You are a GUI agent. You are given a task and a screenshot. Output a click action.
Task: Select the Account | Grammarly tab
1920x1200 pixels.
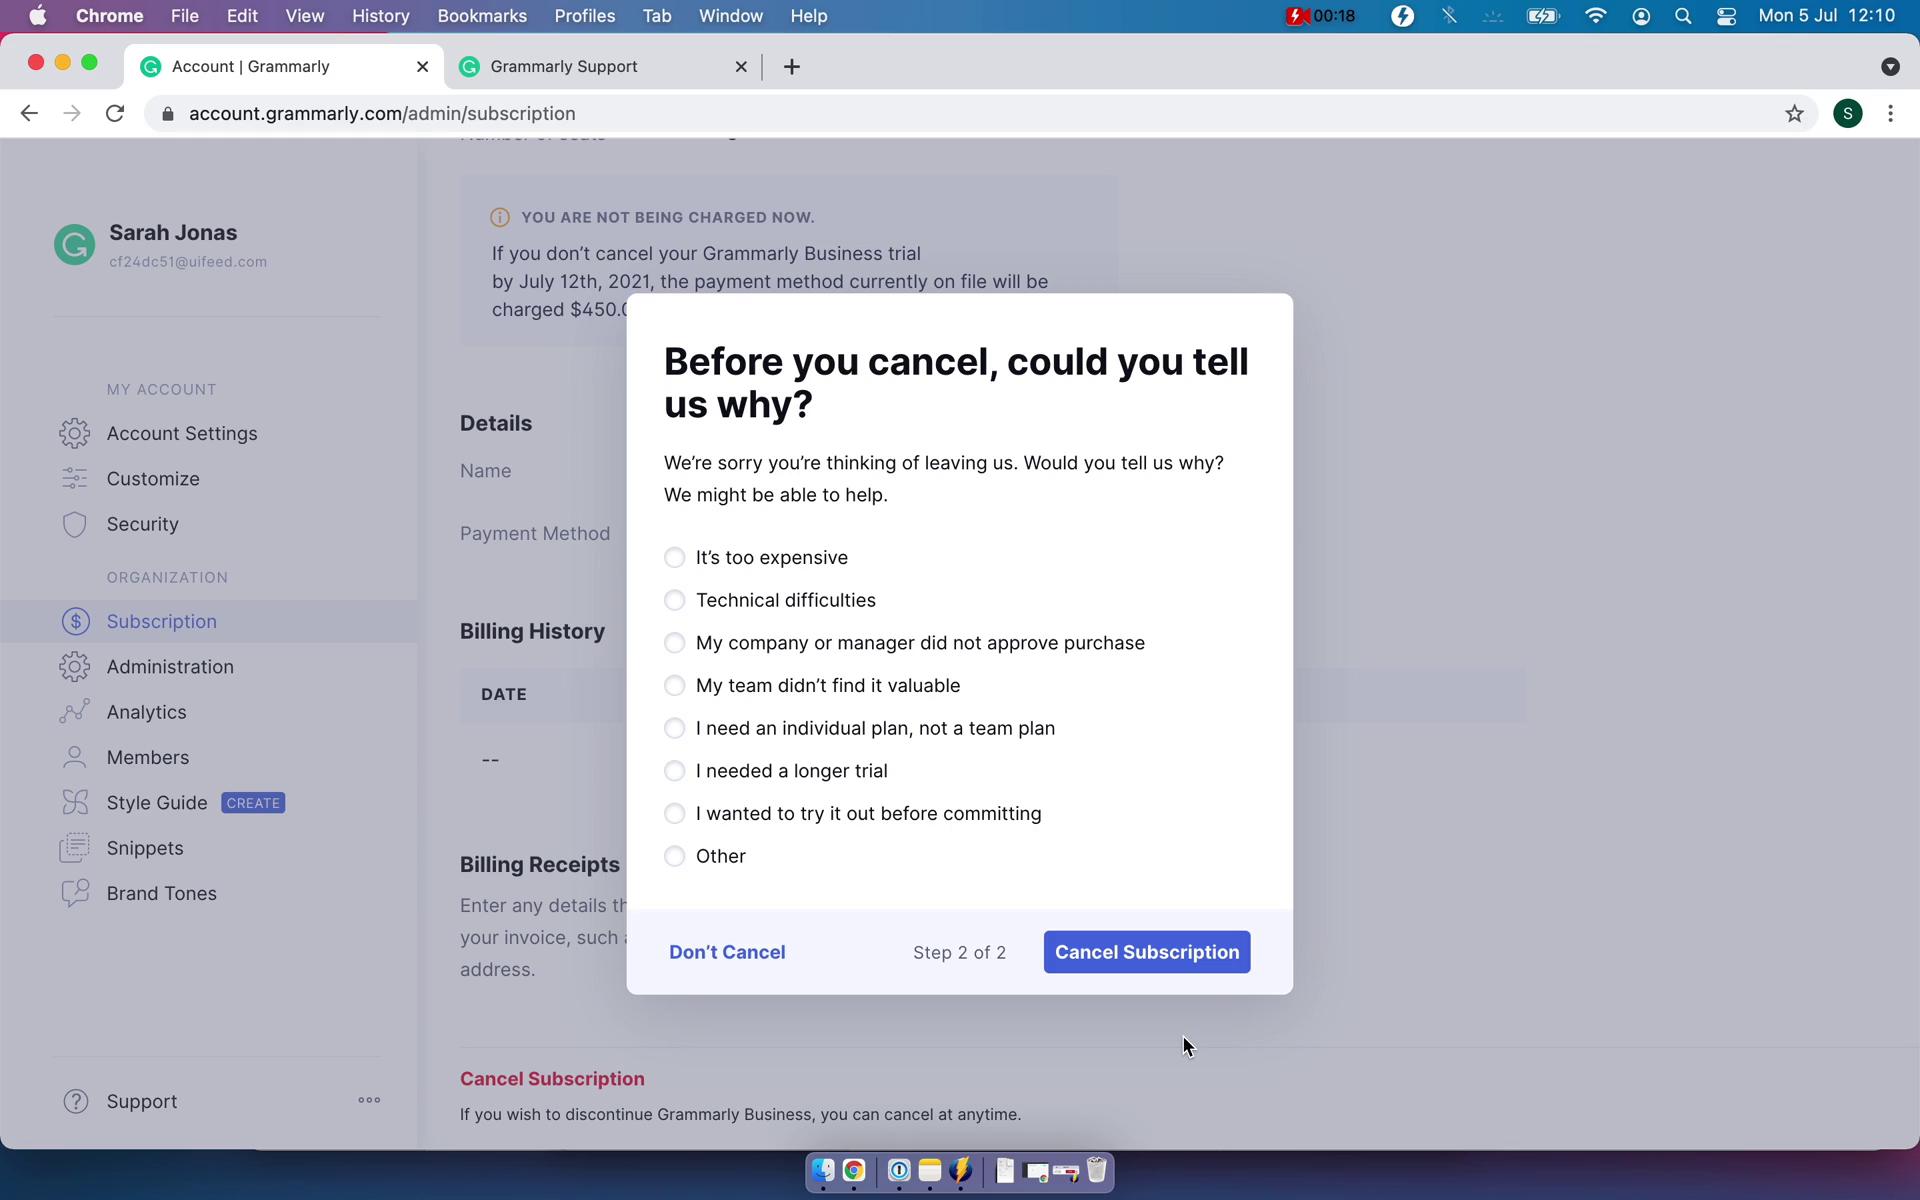pos(285,67)
